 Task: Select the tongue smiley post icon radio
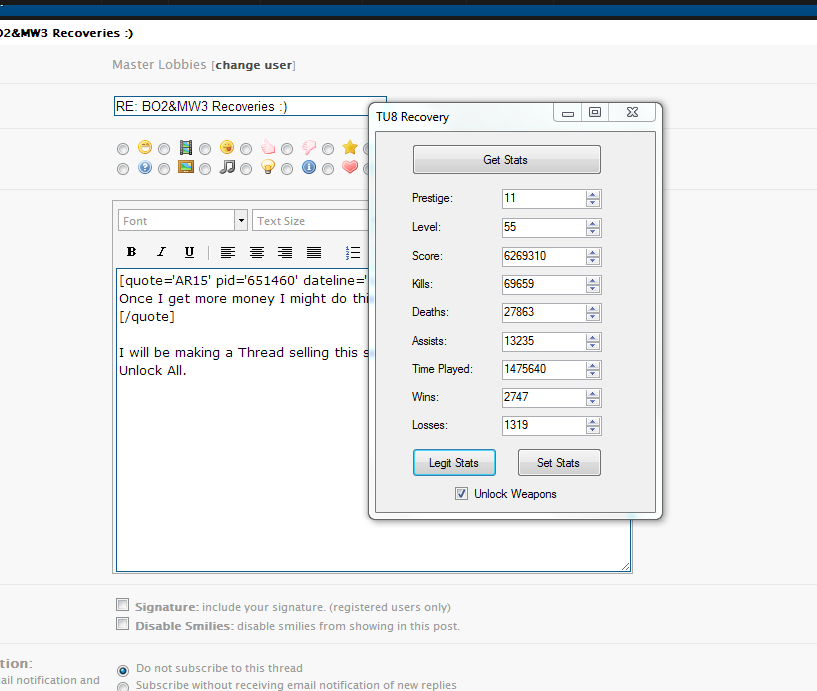point(205,149)
